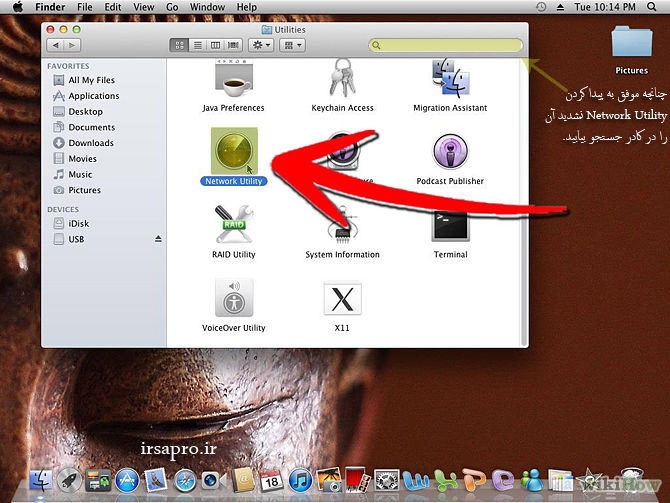Open Microsoft Excel from the Dock
670x503 pixels.
pyautogui.click(x=445, y=480)
